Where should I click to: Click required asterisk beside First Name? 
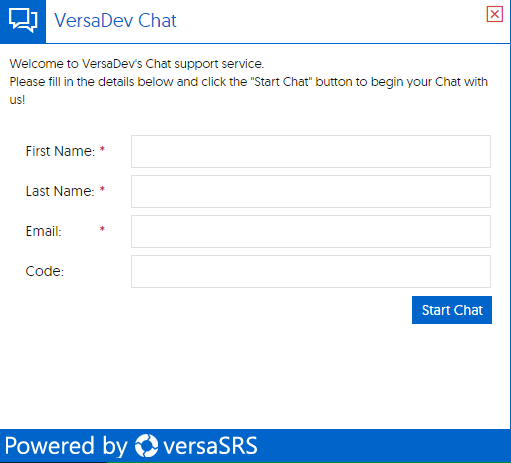tap(102, 150)
